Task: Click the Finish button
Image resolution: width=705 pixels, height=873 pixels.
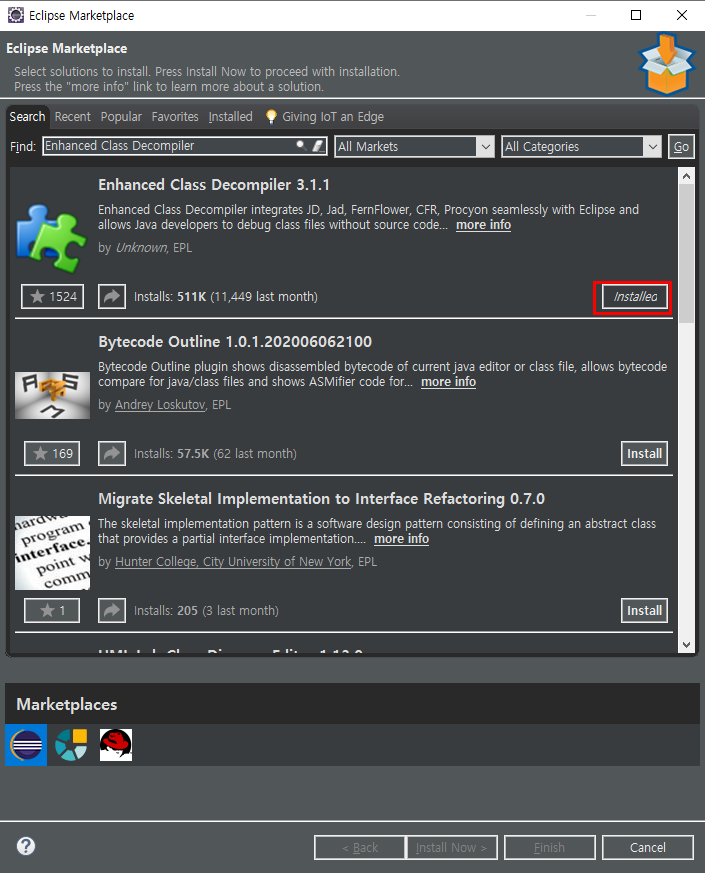Action: pos(550,847)
